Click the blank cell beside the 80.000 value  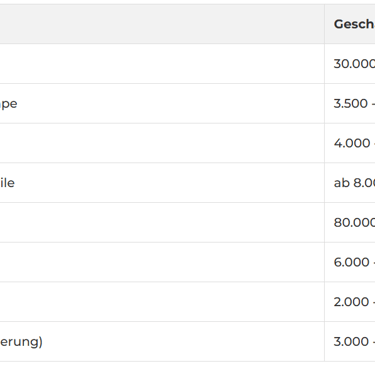(x=162, y=222)
